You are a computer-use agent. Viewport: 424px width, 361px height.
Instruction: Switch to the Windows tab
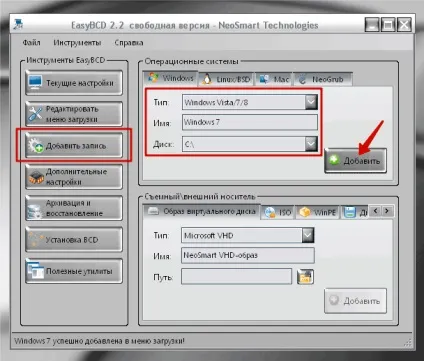pos(170,78)
